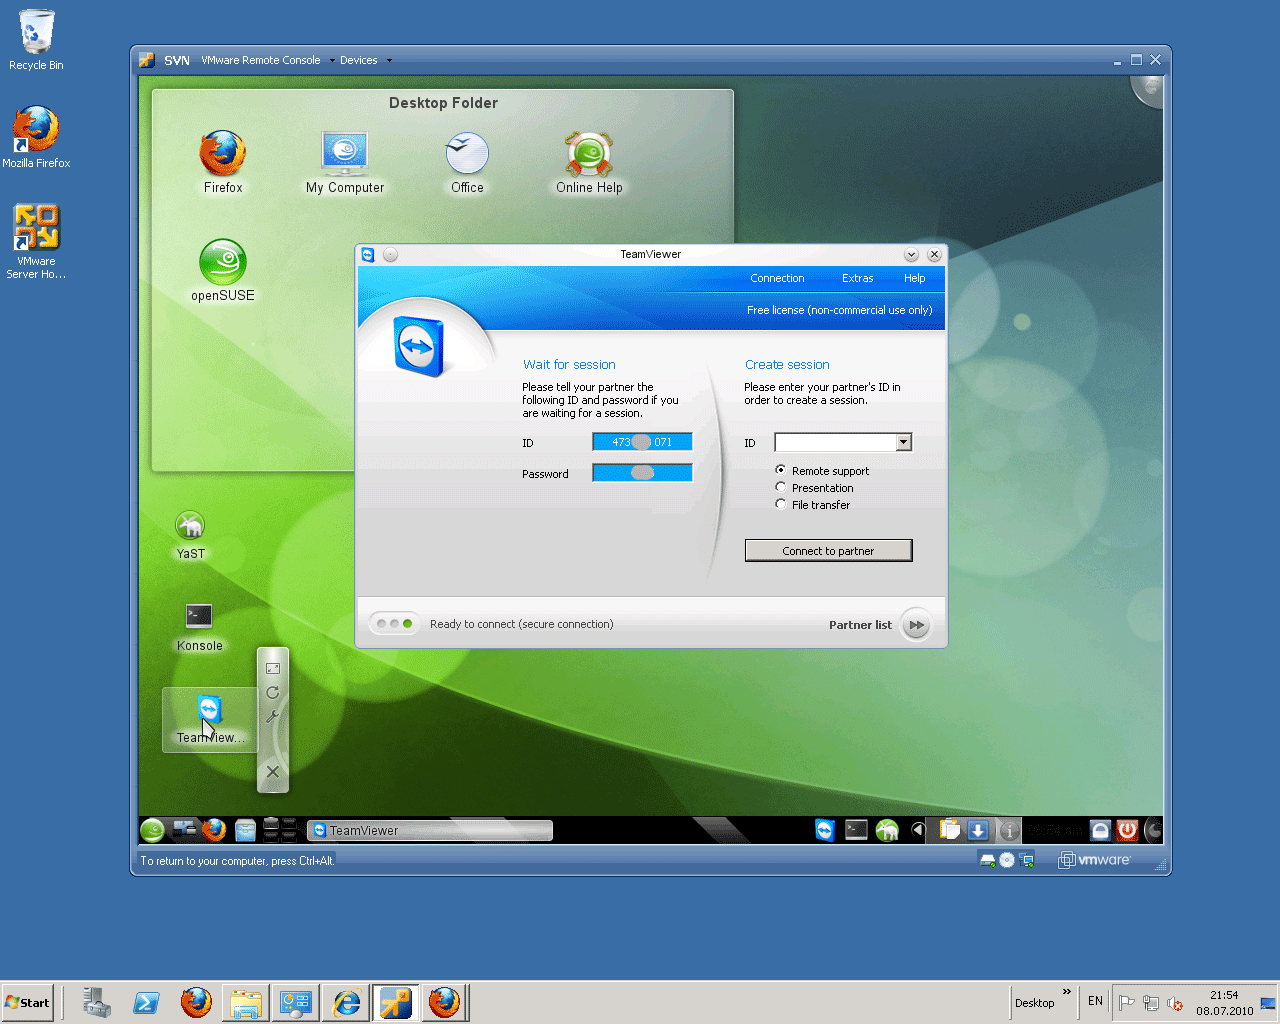Open the Devices dropdown menu
Viewport: 1280px width, 1024px height.
point(365,60)
